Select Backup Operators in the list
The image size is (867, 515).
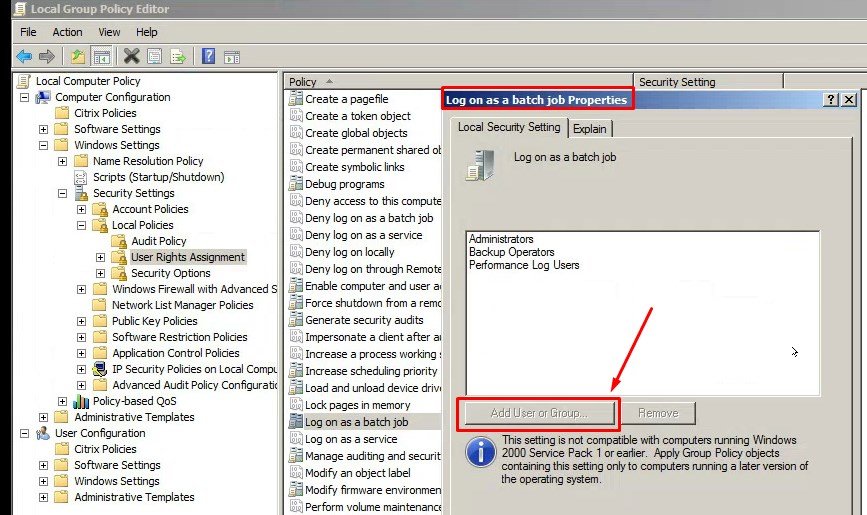point(511,252)
